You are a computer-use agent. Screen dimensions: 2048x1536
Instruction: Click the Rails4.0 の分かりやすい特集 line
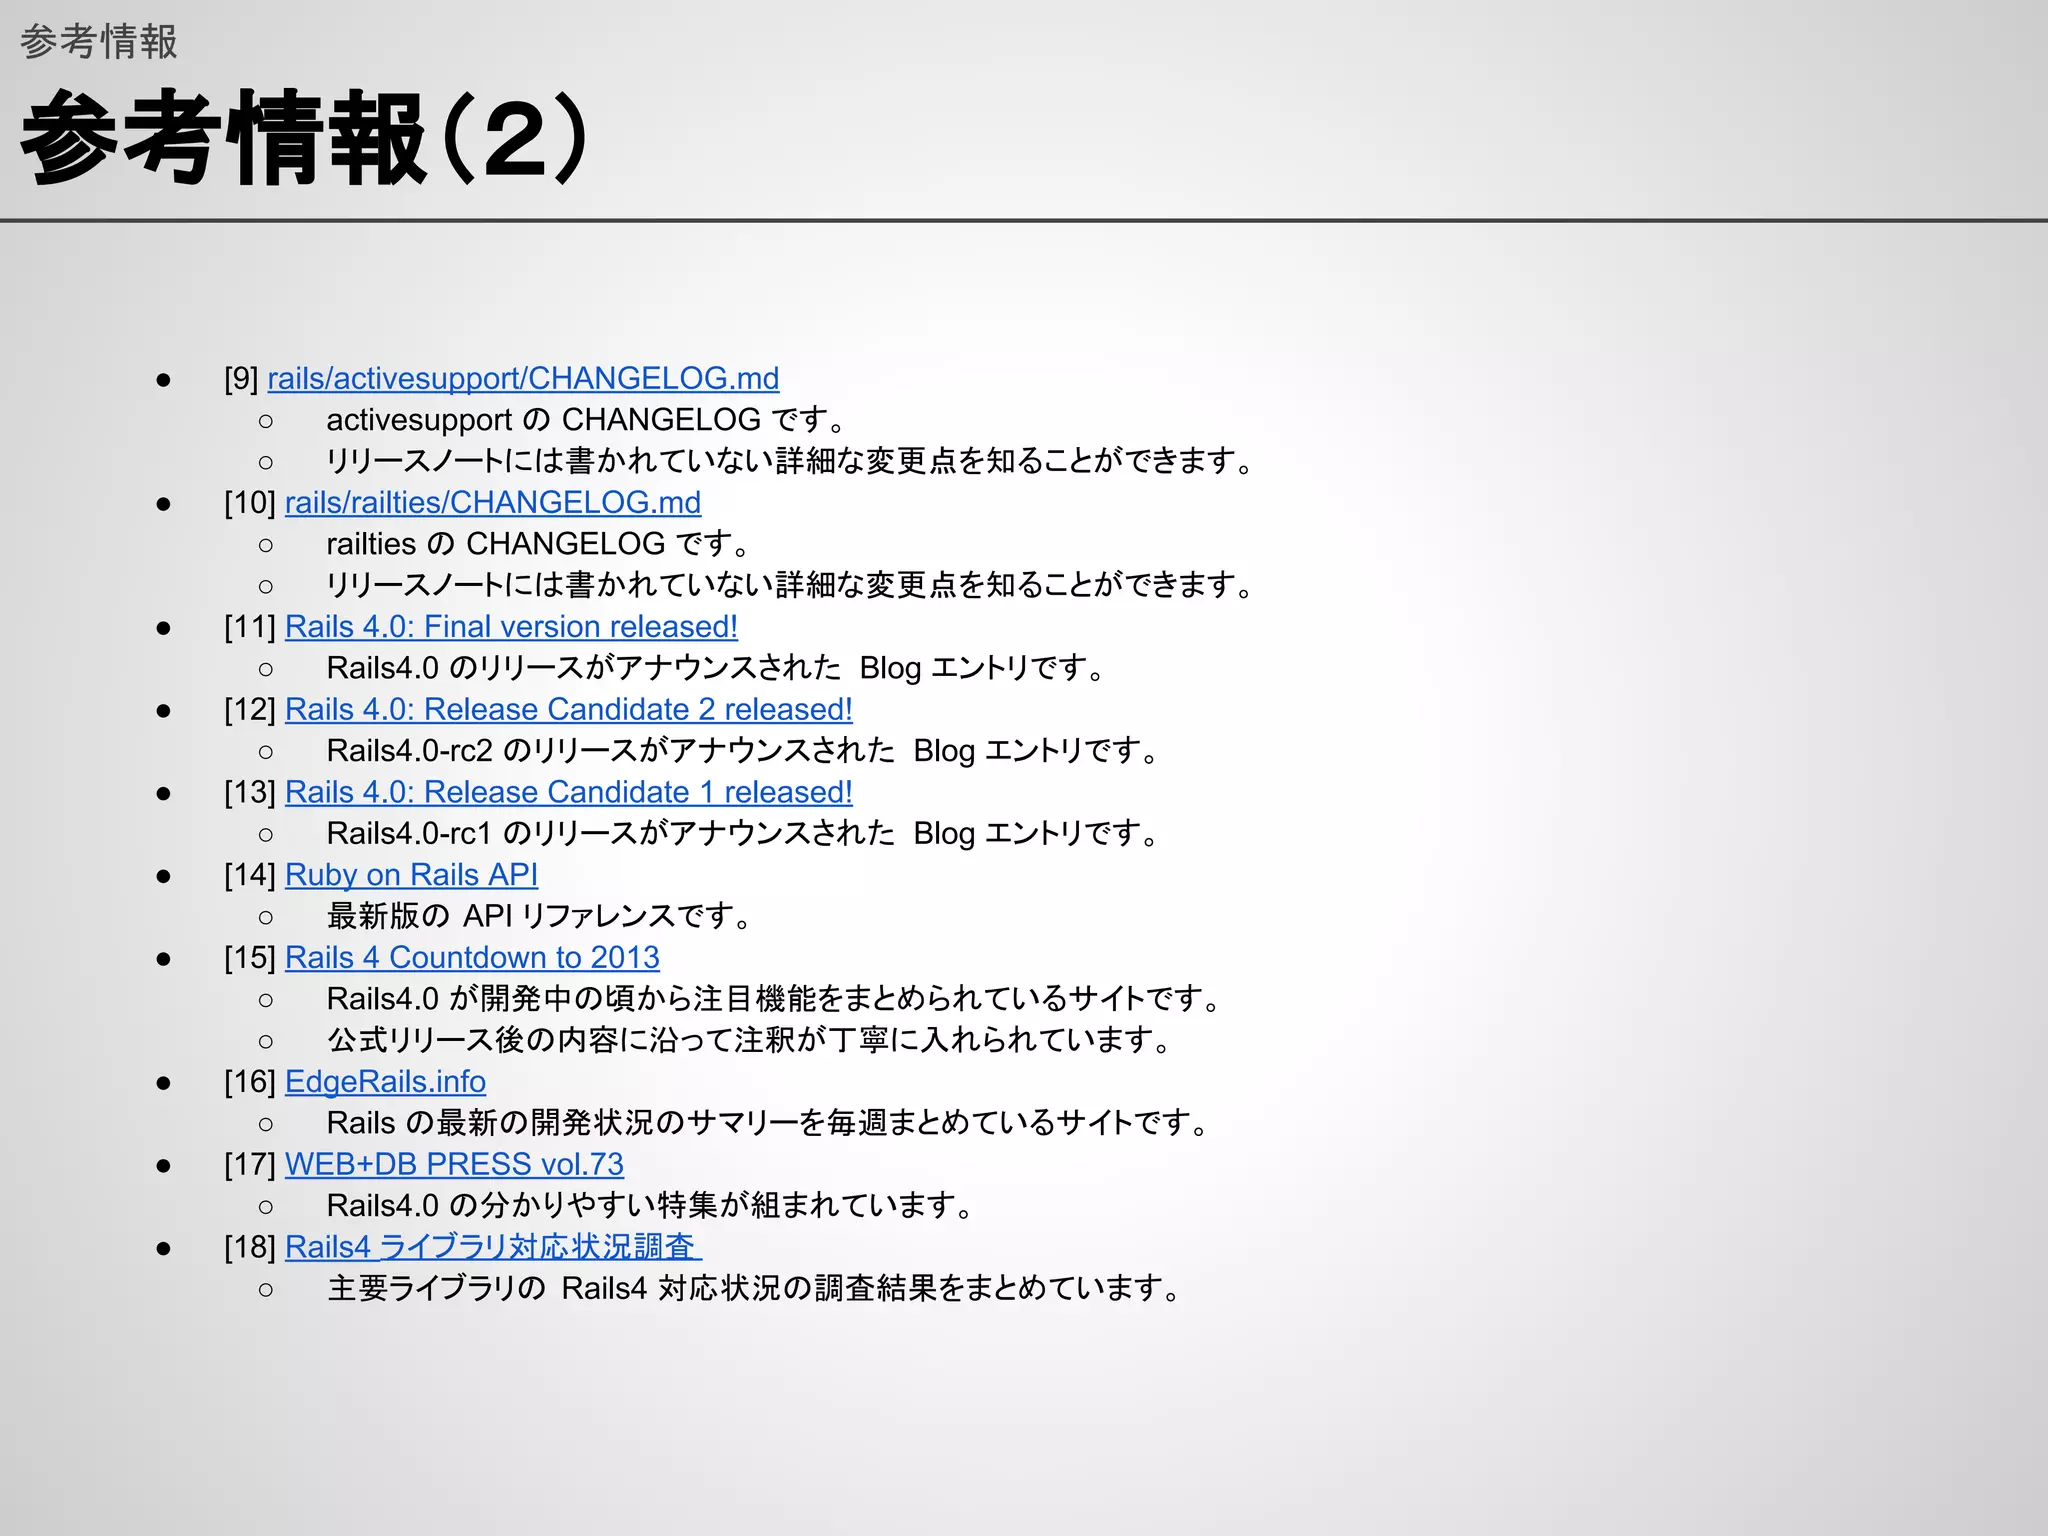[650, 1207]
